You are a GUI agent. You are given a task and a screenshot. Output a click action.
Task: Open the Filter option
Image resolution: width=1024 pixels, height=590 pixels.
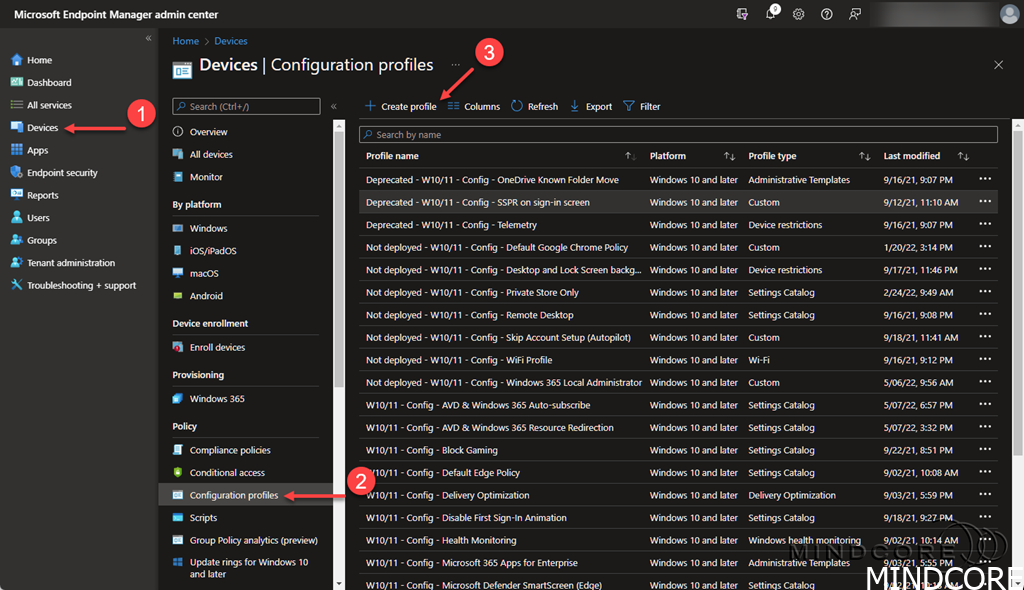coord(641,106)
